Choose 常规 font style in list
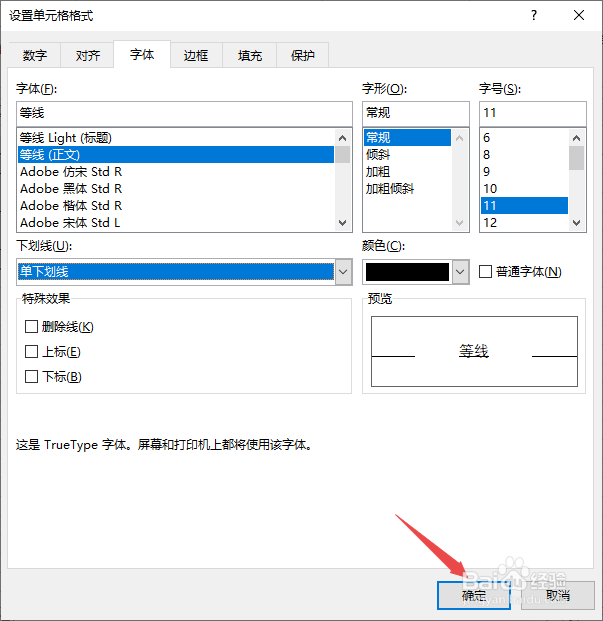 pyautogui.click(x=407, y=137)
